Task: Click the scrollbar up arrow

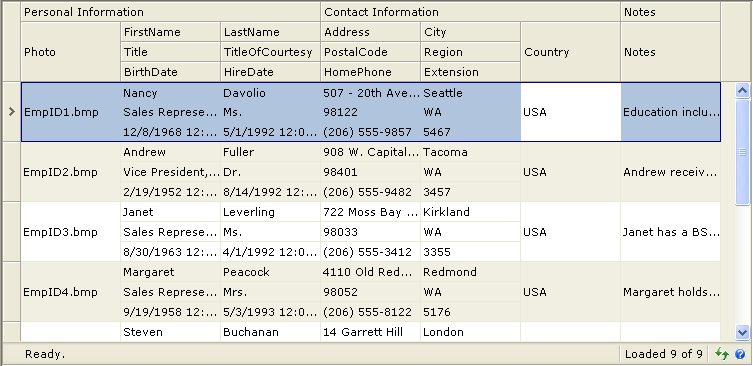Action: point(742,91)
